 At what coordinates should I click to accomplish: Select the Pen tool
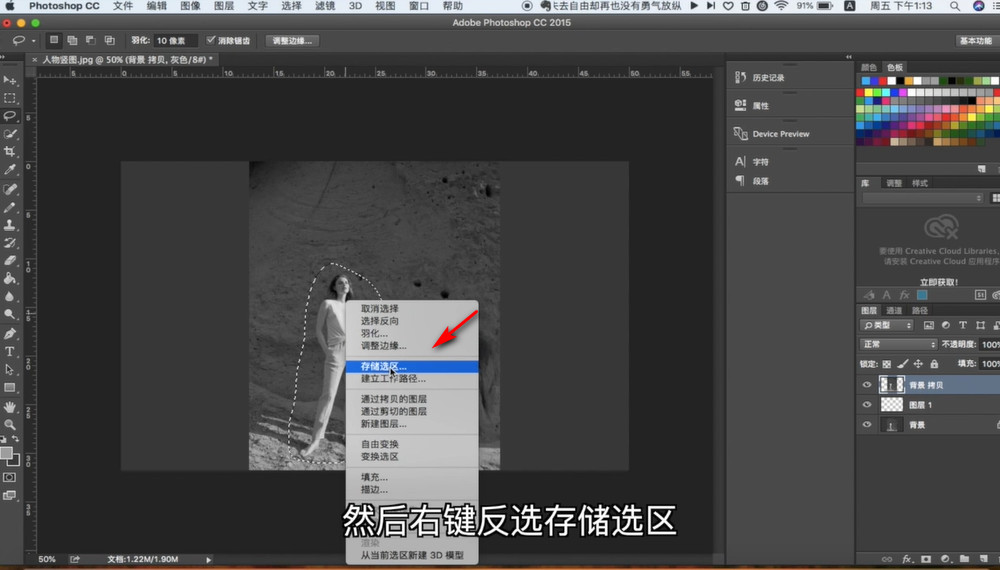point(10,333)
